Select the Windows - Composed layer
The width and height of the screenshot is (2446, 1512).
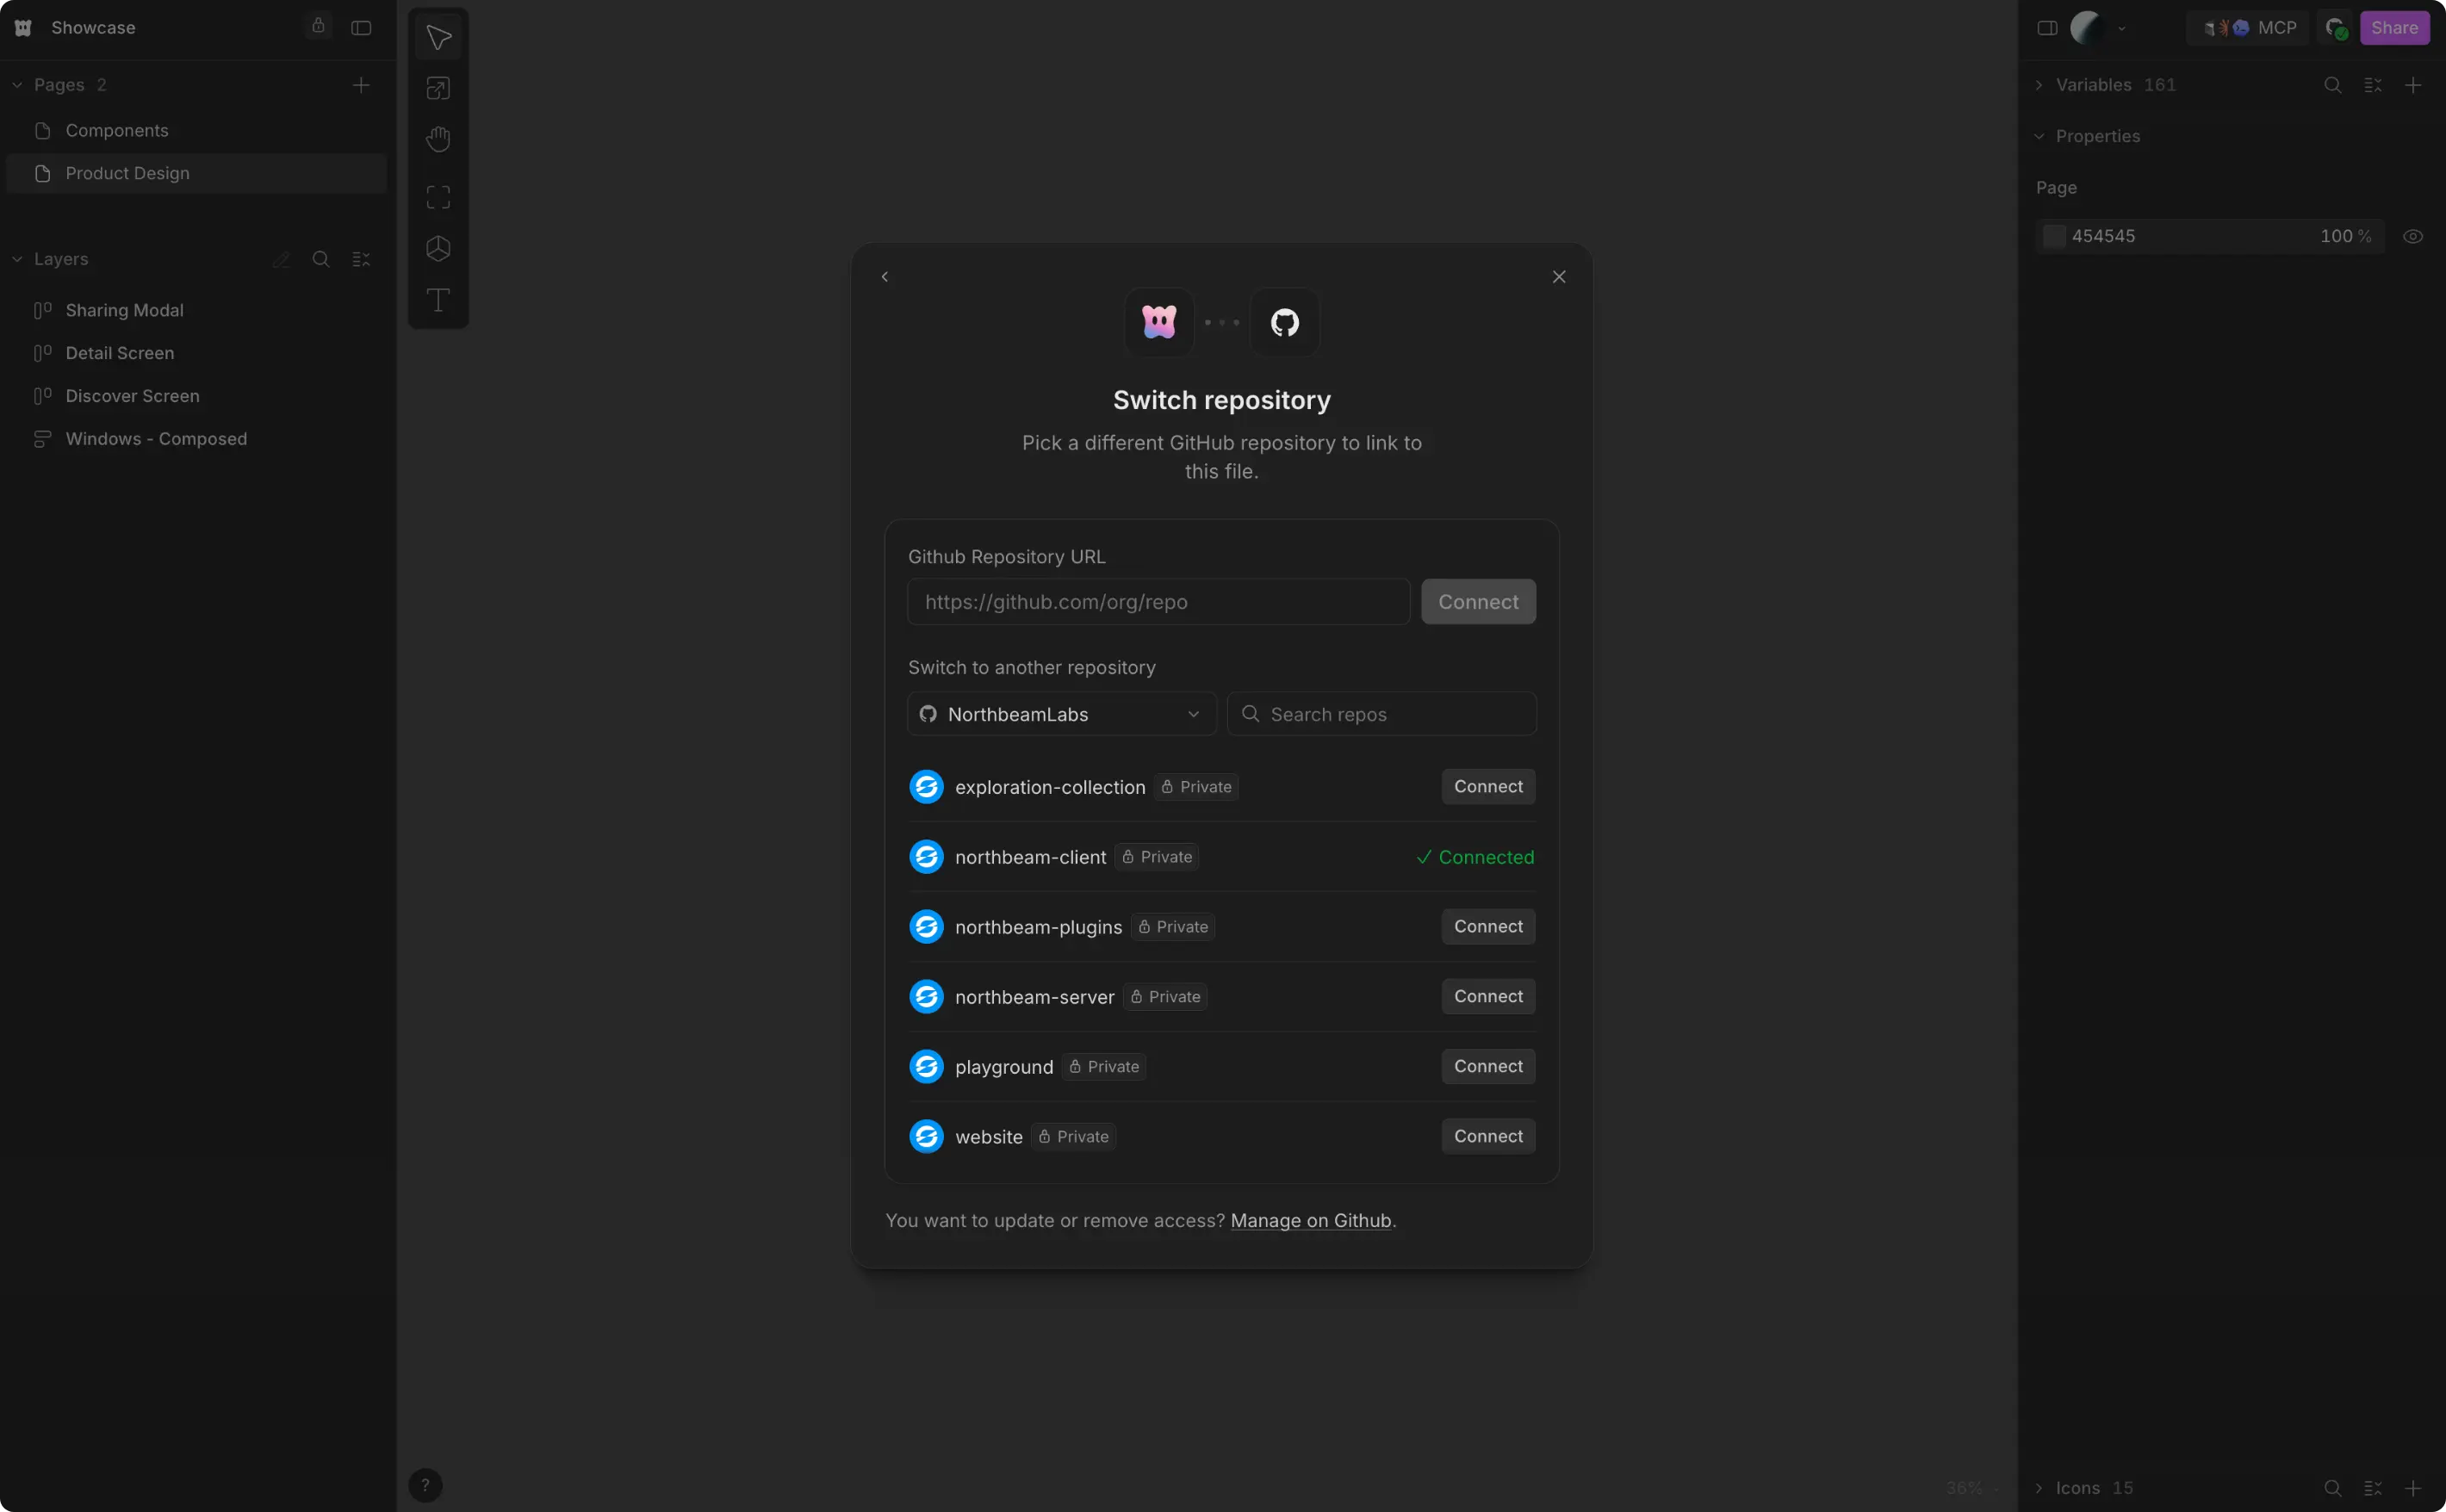click(x=196, y=439)
